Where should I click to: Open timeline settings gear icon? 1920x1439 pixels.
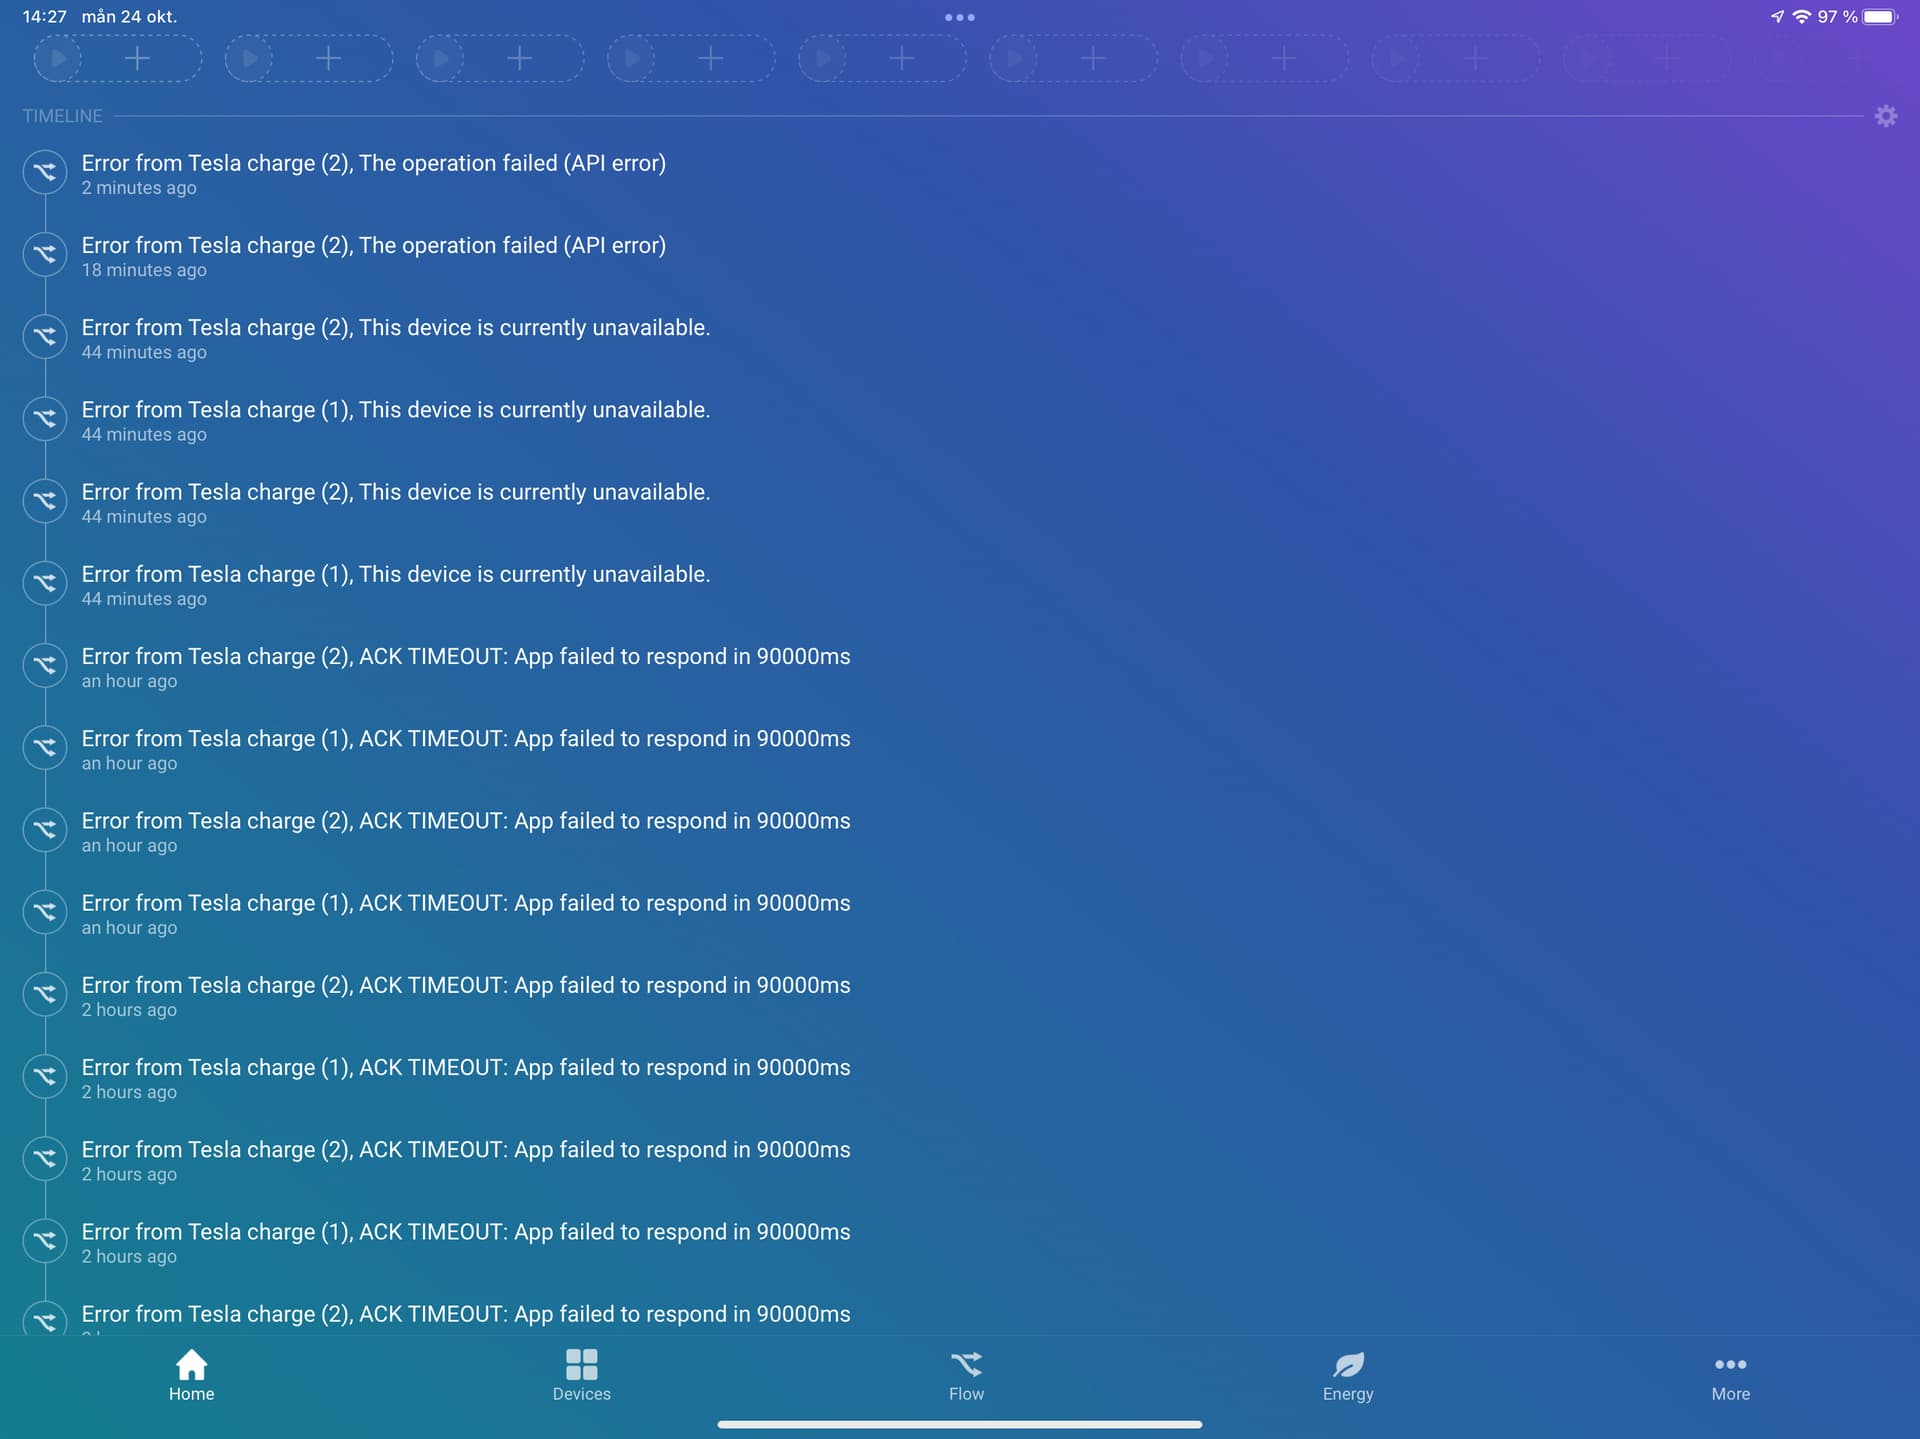pyautogui.click(x=1885, y=116)
